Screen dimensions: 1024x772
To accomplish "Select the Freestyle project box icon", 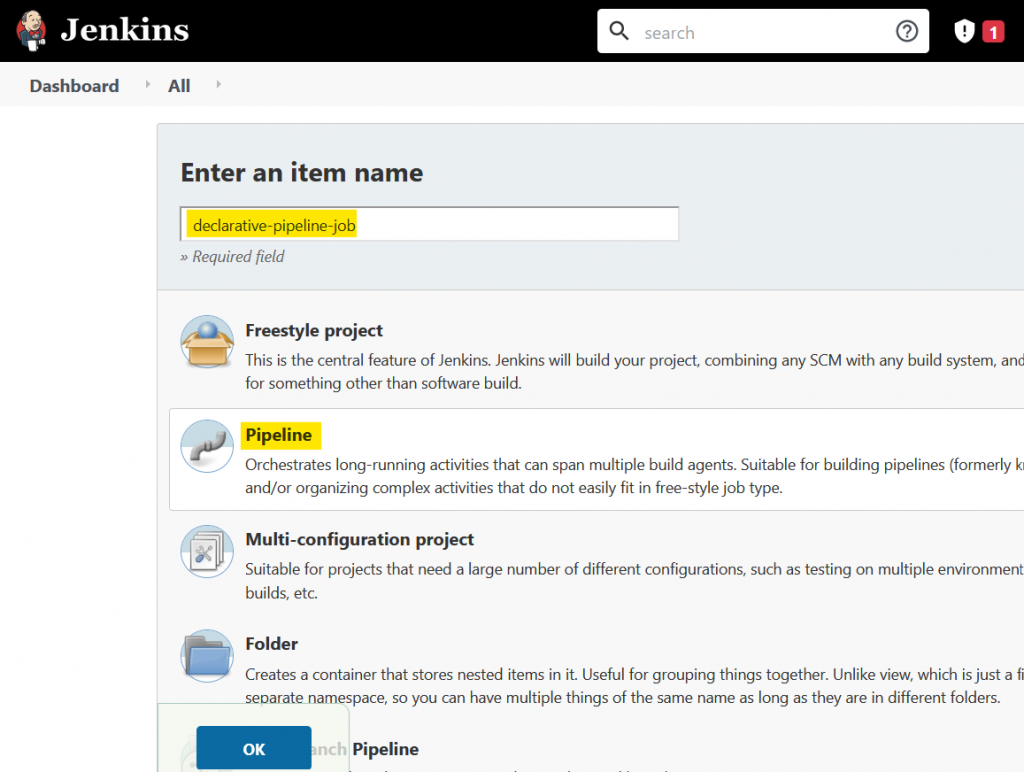I will [207, 342].
